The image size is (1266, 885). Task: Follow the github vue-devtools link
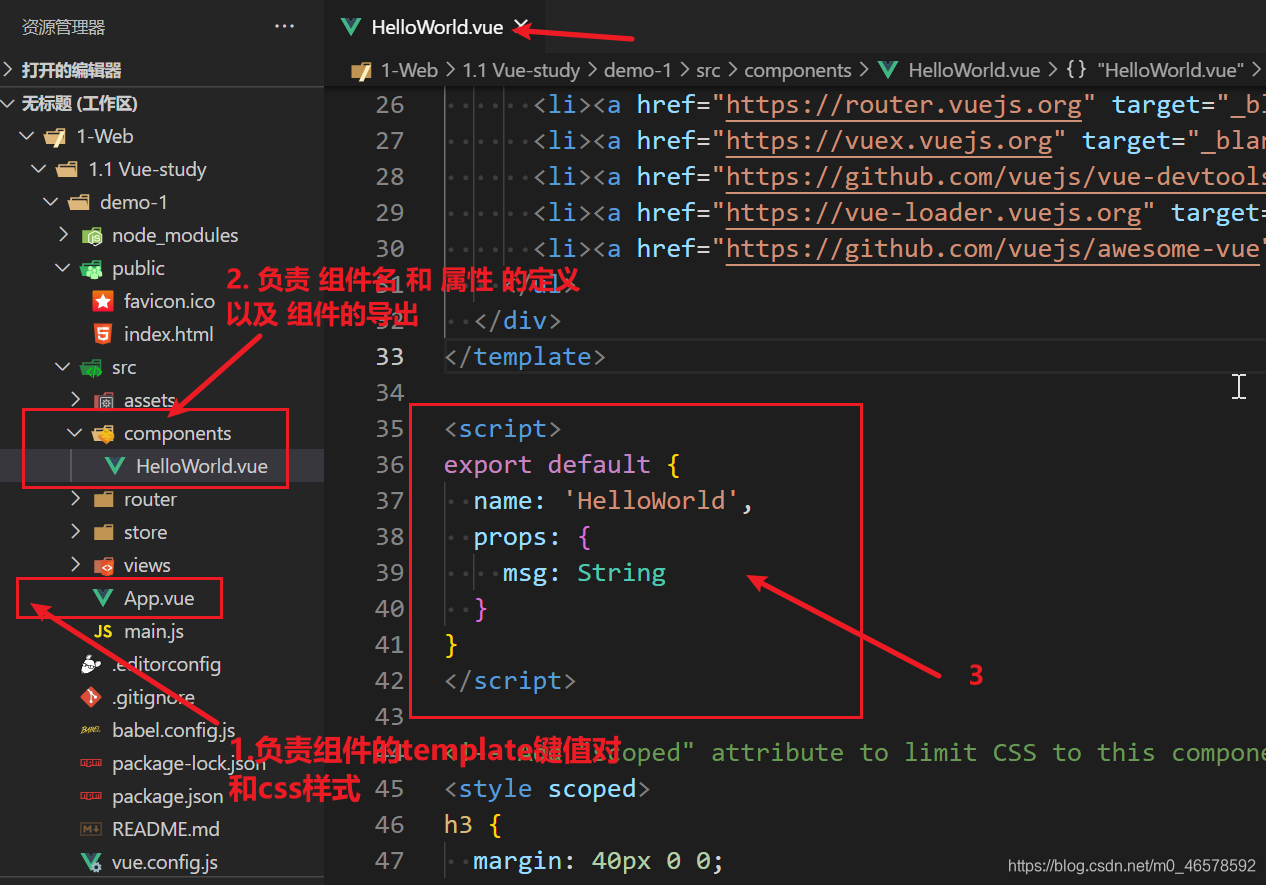pyautogui.click(x=996, y=177)
